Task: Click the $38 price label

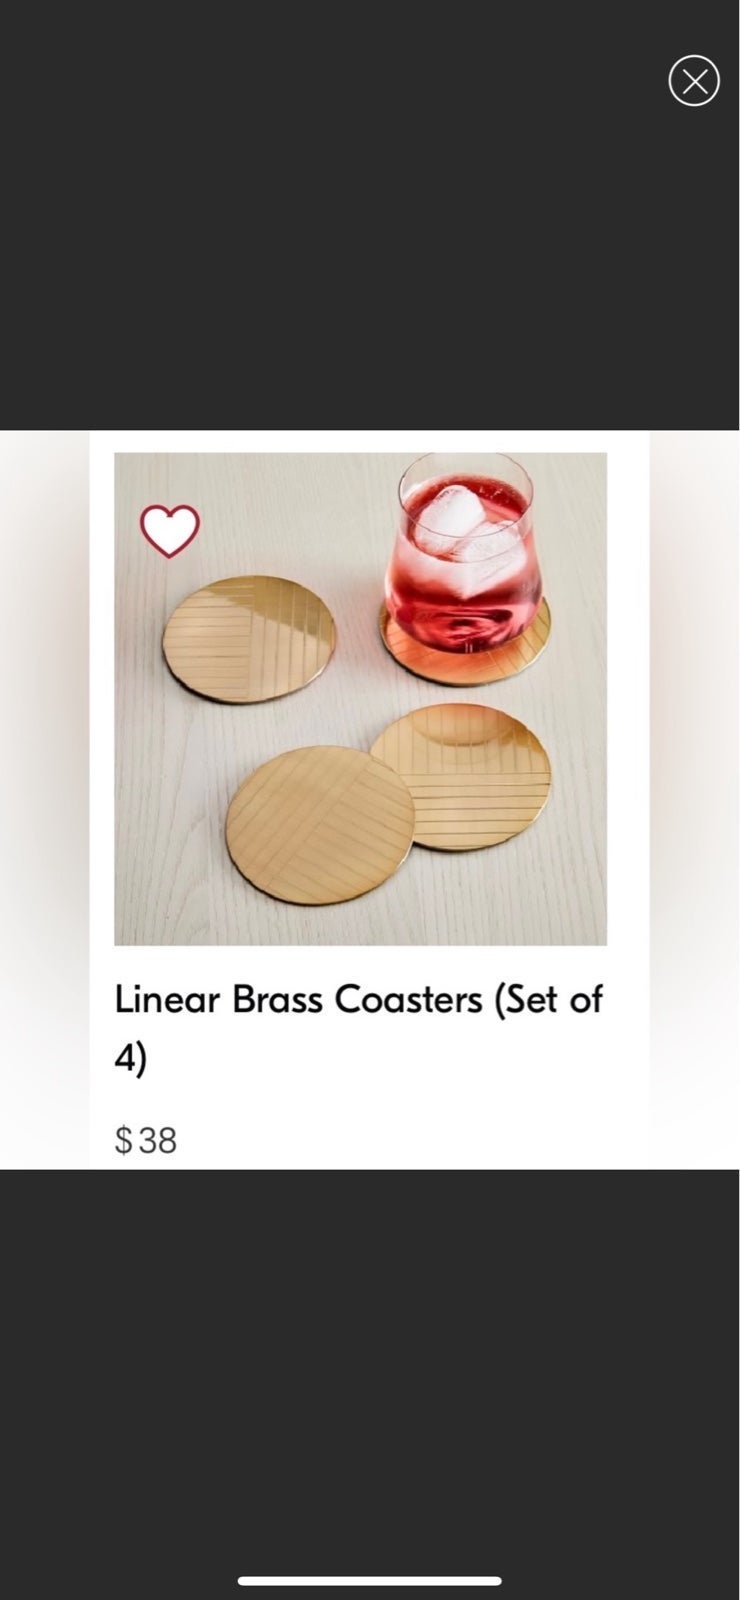Action: click(146, 1140)
